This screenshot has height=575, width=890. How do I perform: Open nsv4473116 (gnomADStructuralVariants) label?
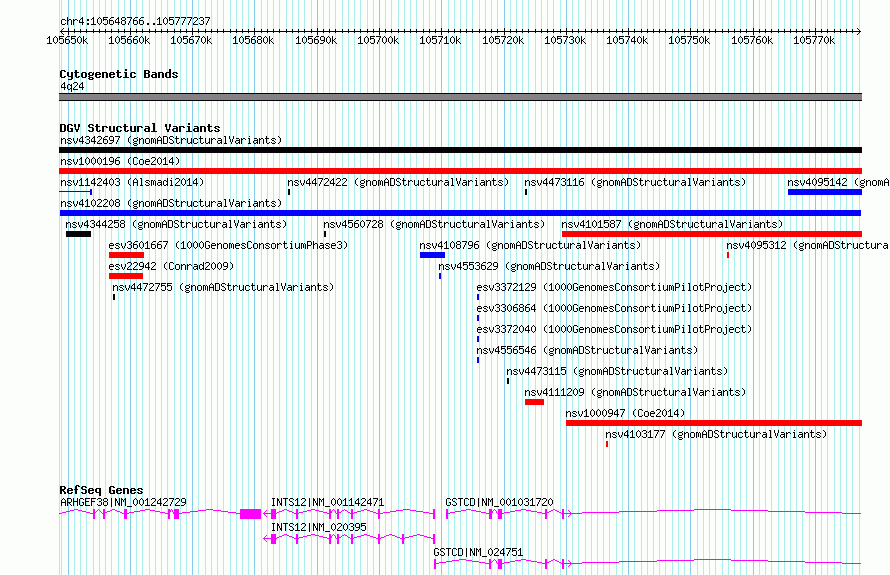pyautogui.click(x=635, y=182)
